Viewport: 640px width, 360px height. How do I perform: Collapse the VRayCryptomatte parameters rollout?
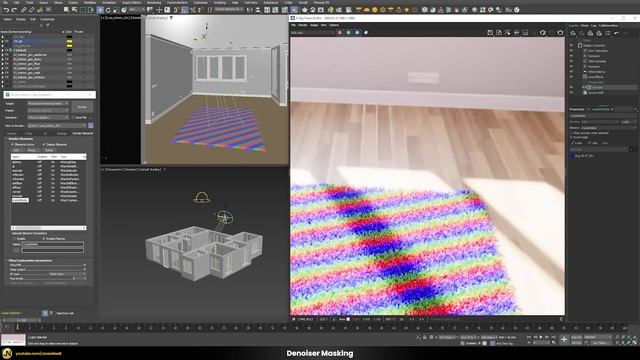click(30, 260)
